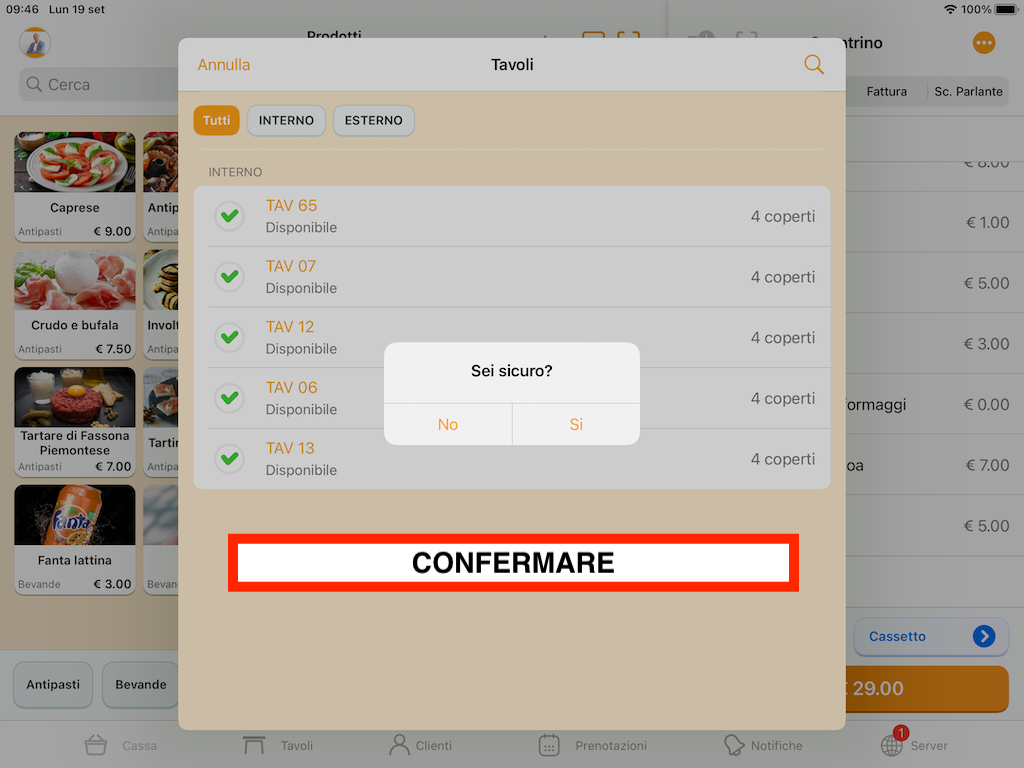Choose No in the Sei sicuro alert
This screenshot has width=1024, height=768.
click(x=448, y=424)
